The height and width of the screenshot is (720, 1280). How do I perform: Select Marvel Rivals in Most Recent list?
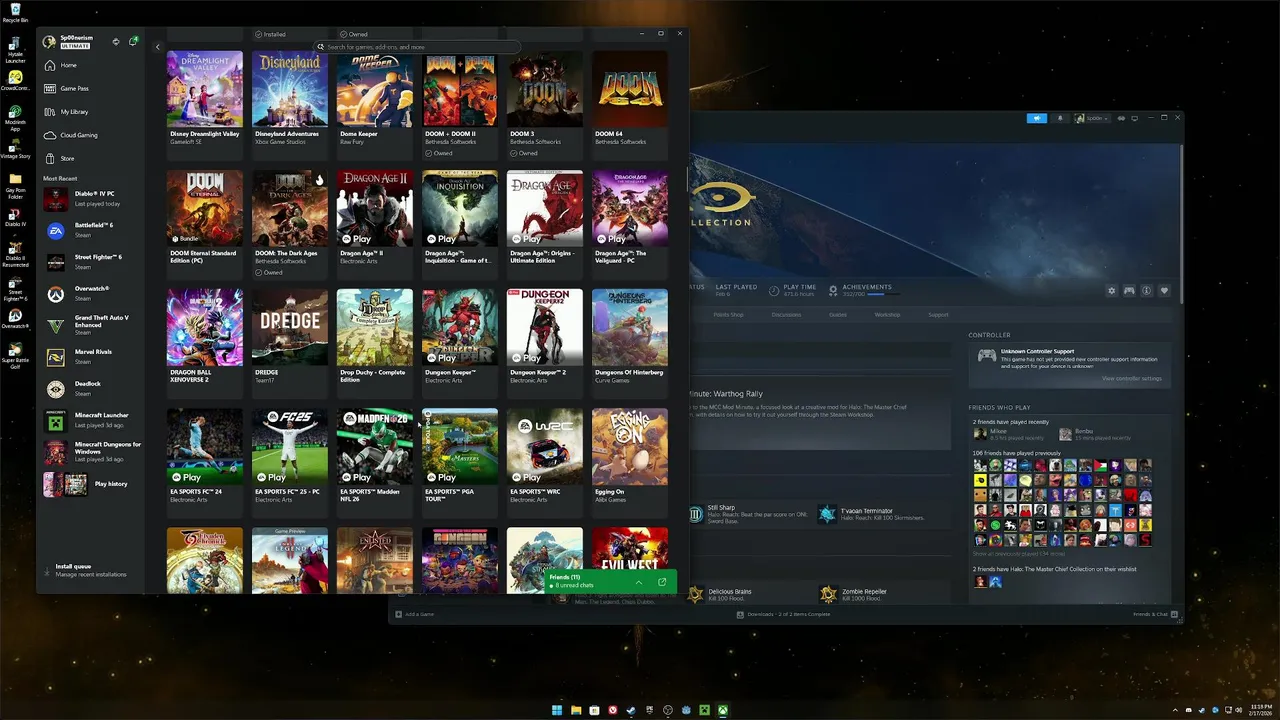tap(91, 356)
